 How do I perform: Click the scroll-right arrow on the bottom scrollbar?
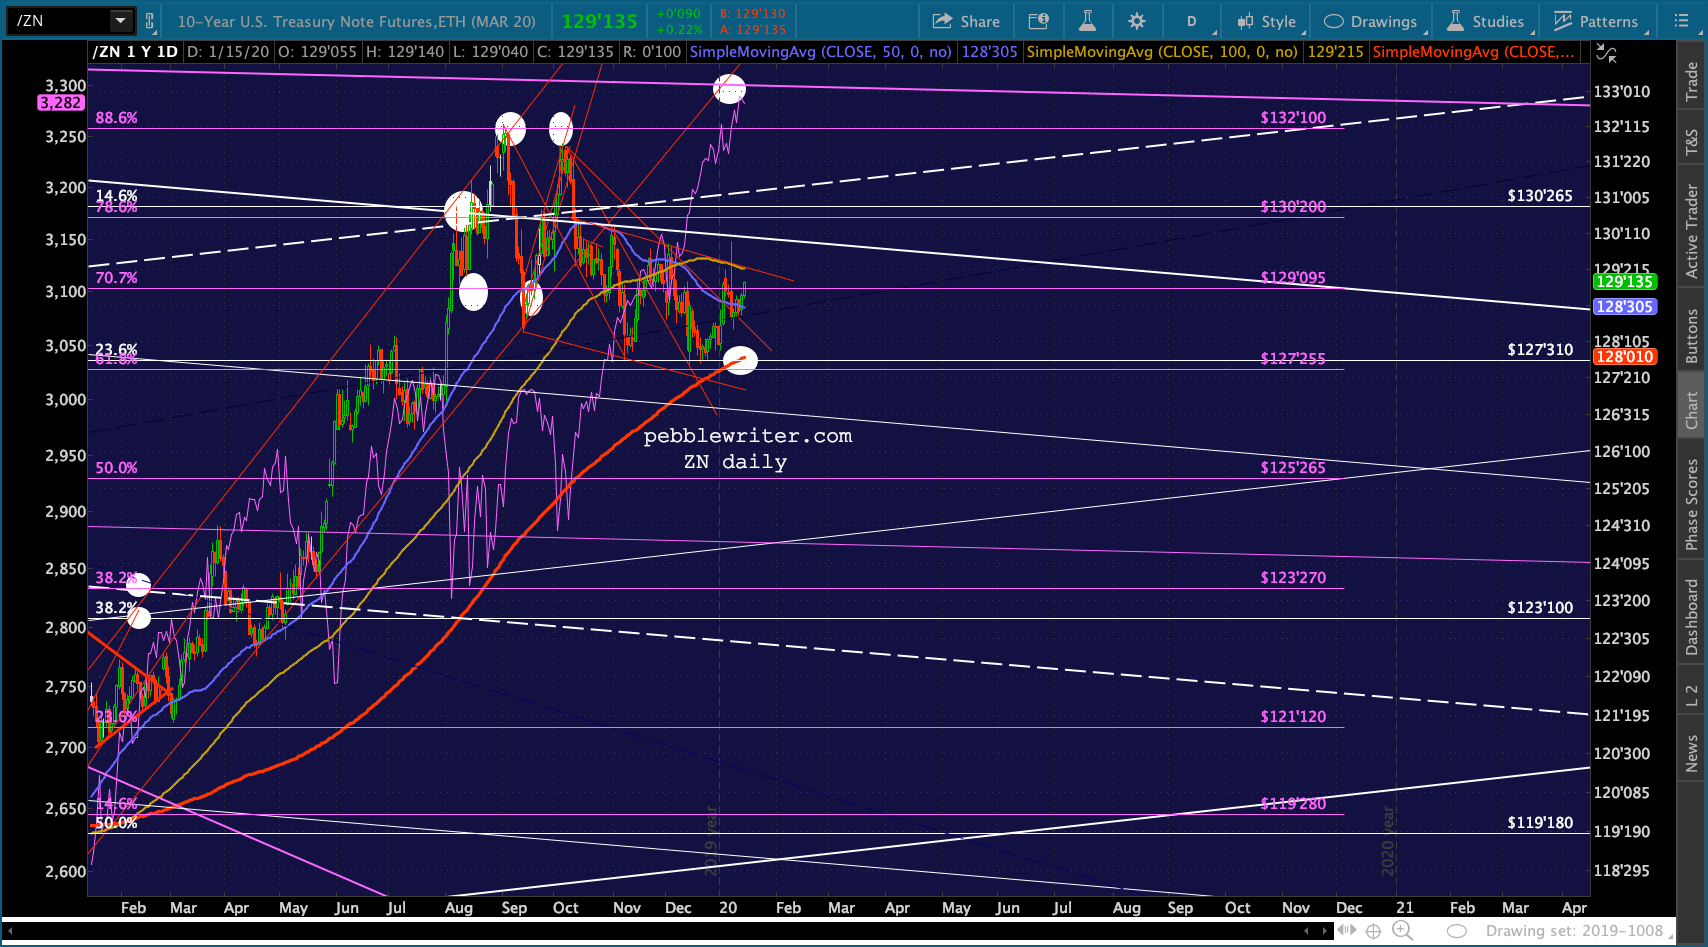1327,931
